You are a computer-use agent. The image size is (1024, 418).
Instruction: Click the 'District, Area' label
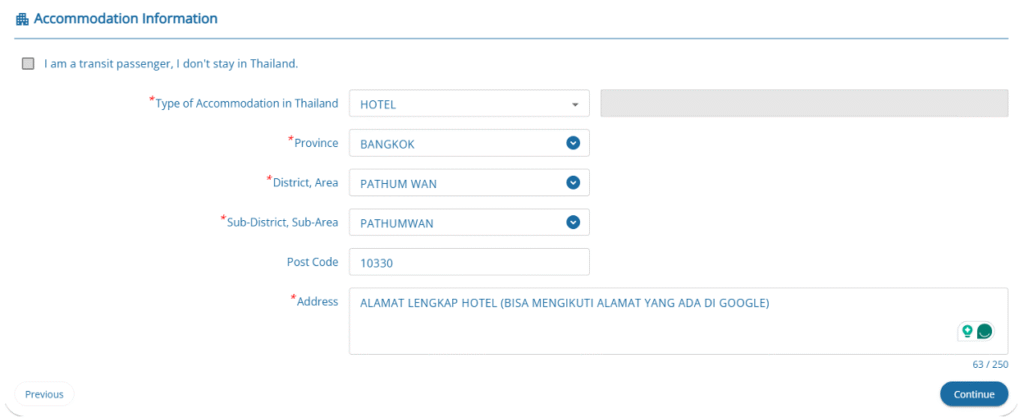(305, 182)
